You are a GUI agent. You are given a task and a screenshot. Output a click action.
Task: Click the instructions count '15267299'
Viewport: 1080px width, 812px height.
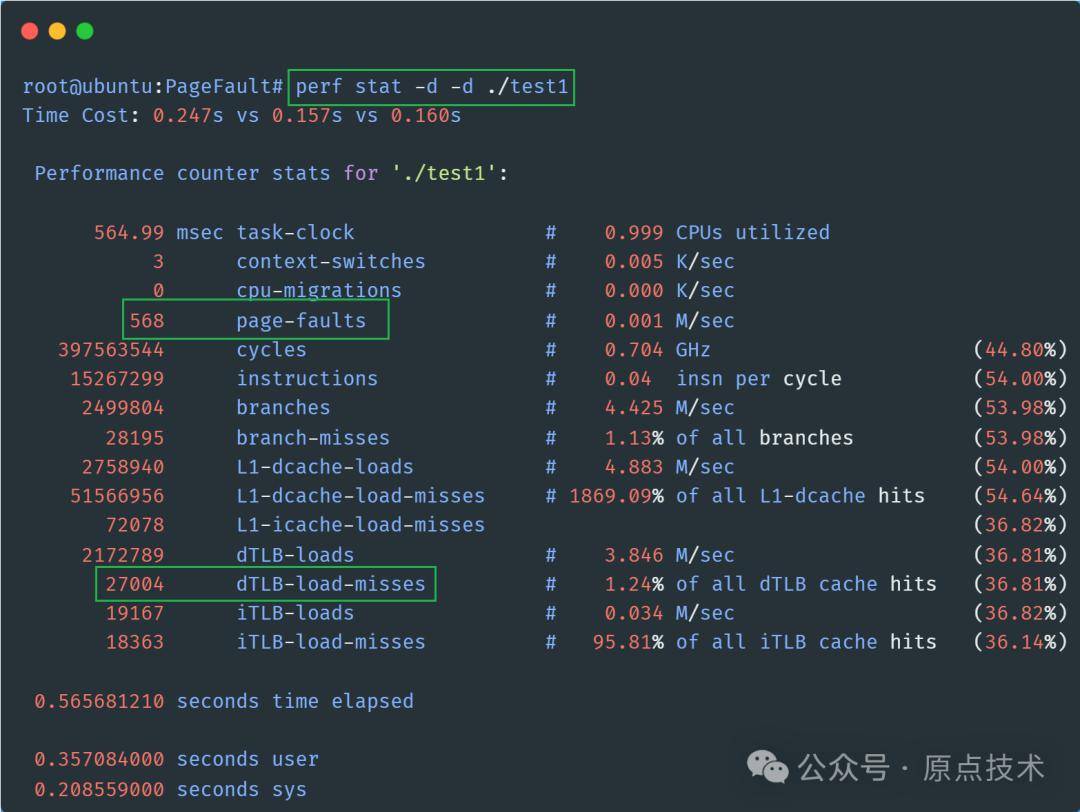(x=117, y=378)
